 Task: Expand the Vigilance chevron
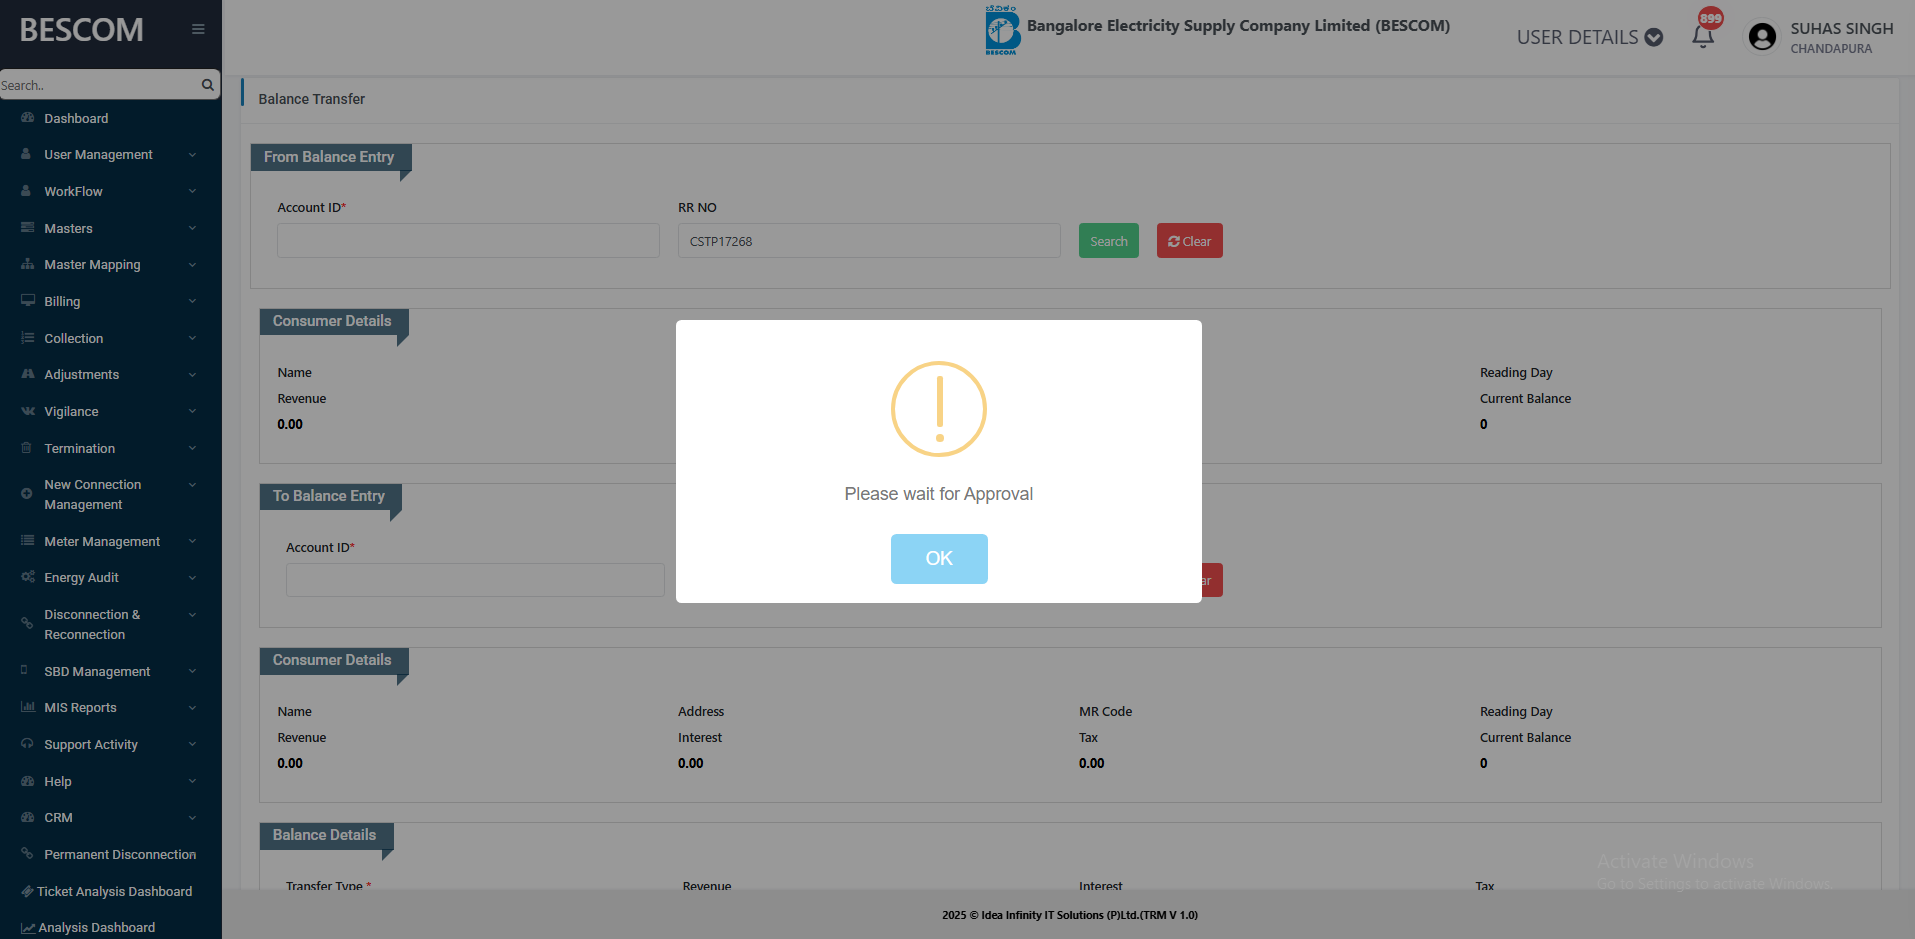pos(192,411)
